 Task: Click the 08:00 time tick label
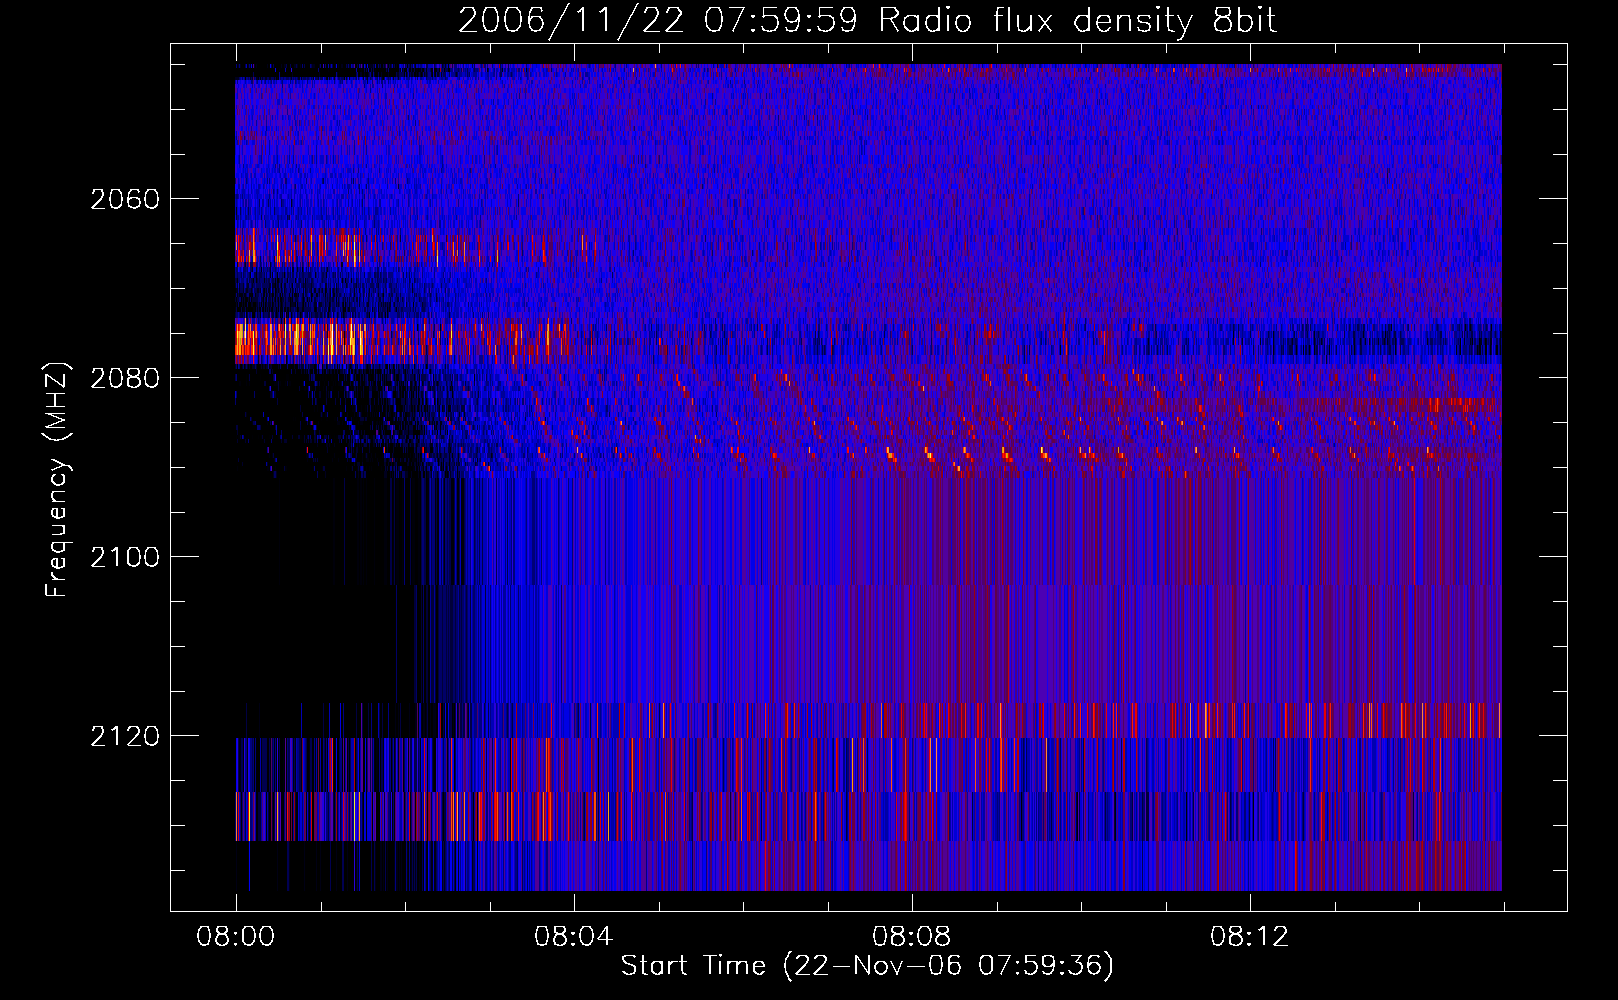(236, 937)
